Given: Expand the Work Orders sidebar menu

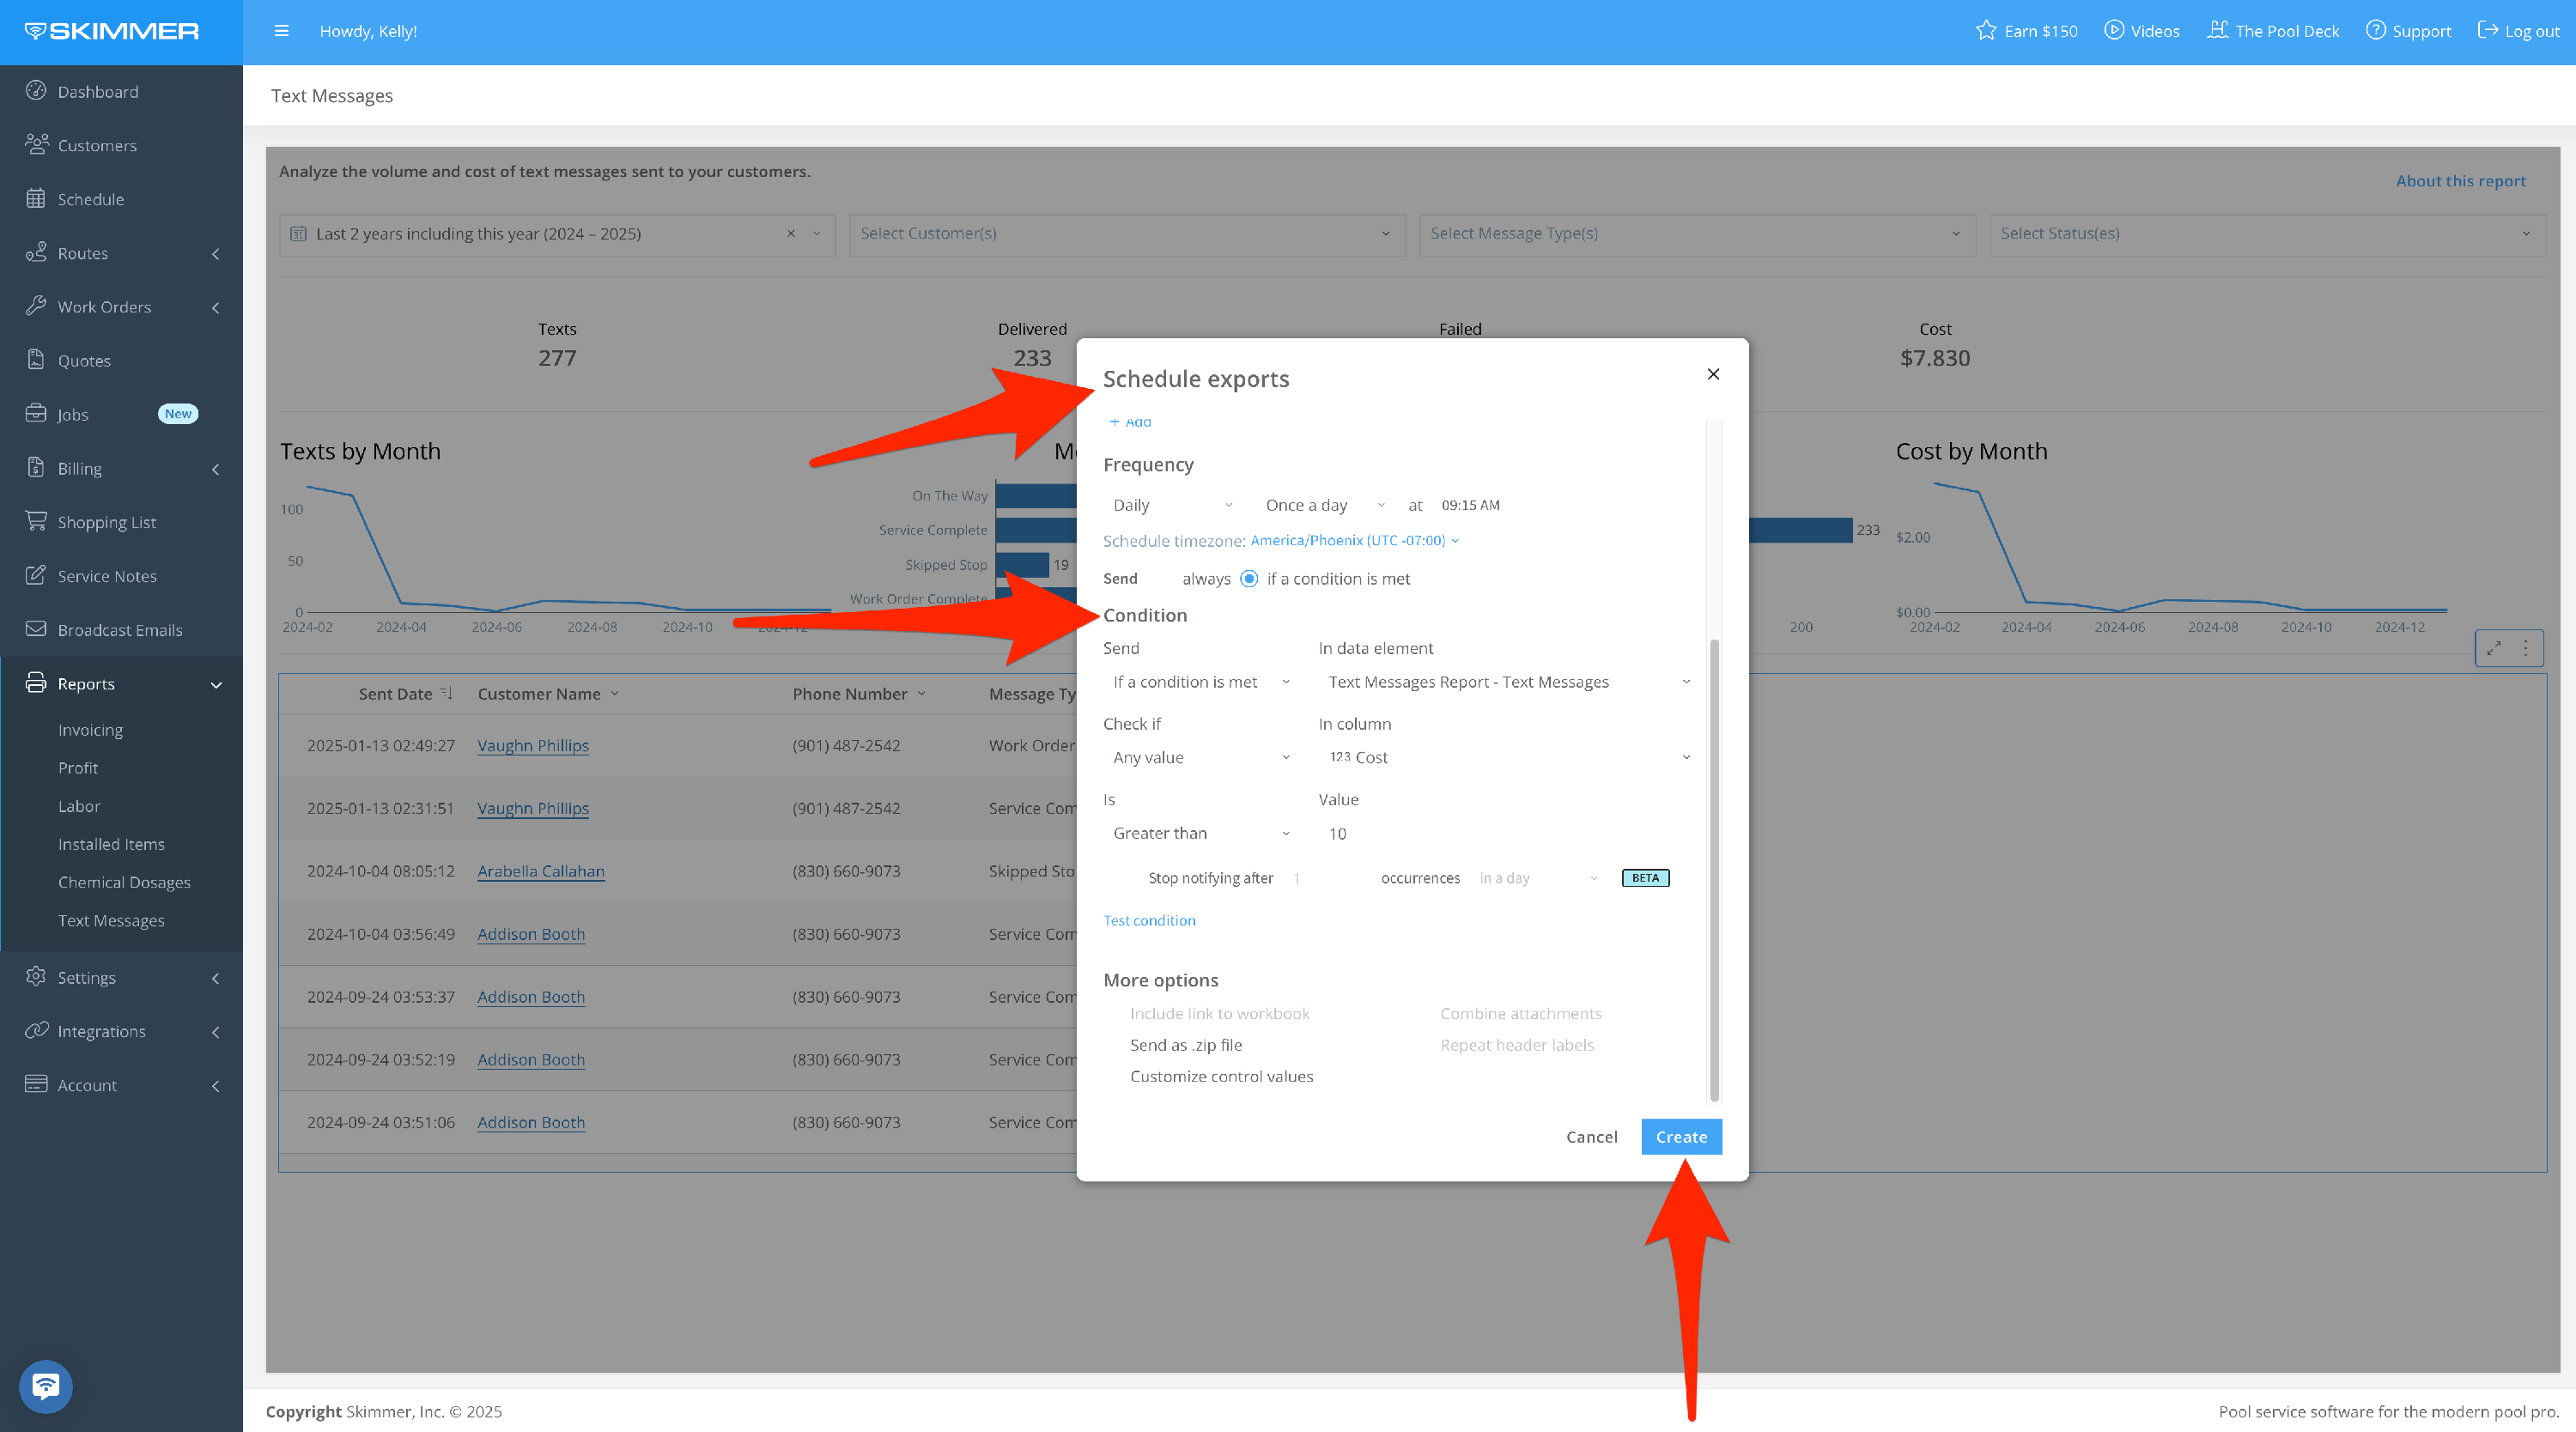Looking at the screenshot, I should pyautogui.click(x=104, y=307).
